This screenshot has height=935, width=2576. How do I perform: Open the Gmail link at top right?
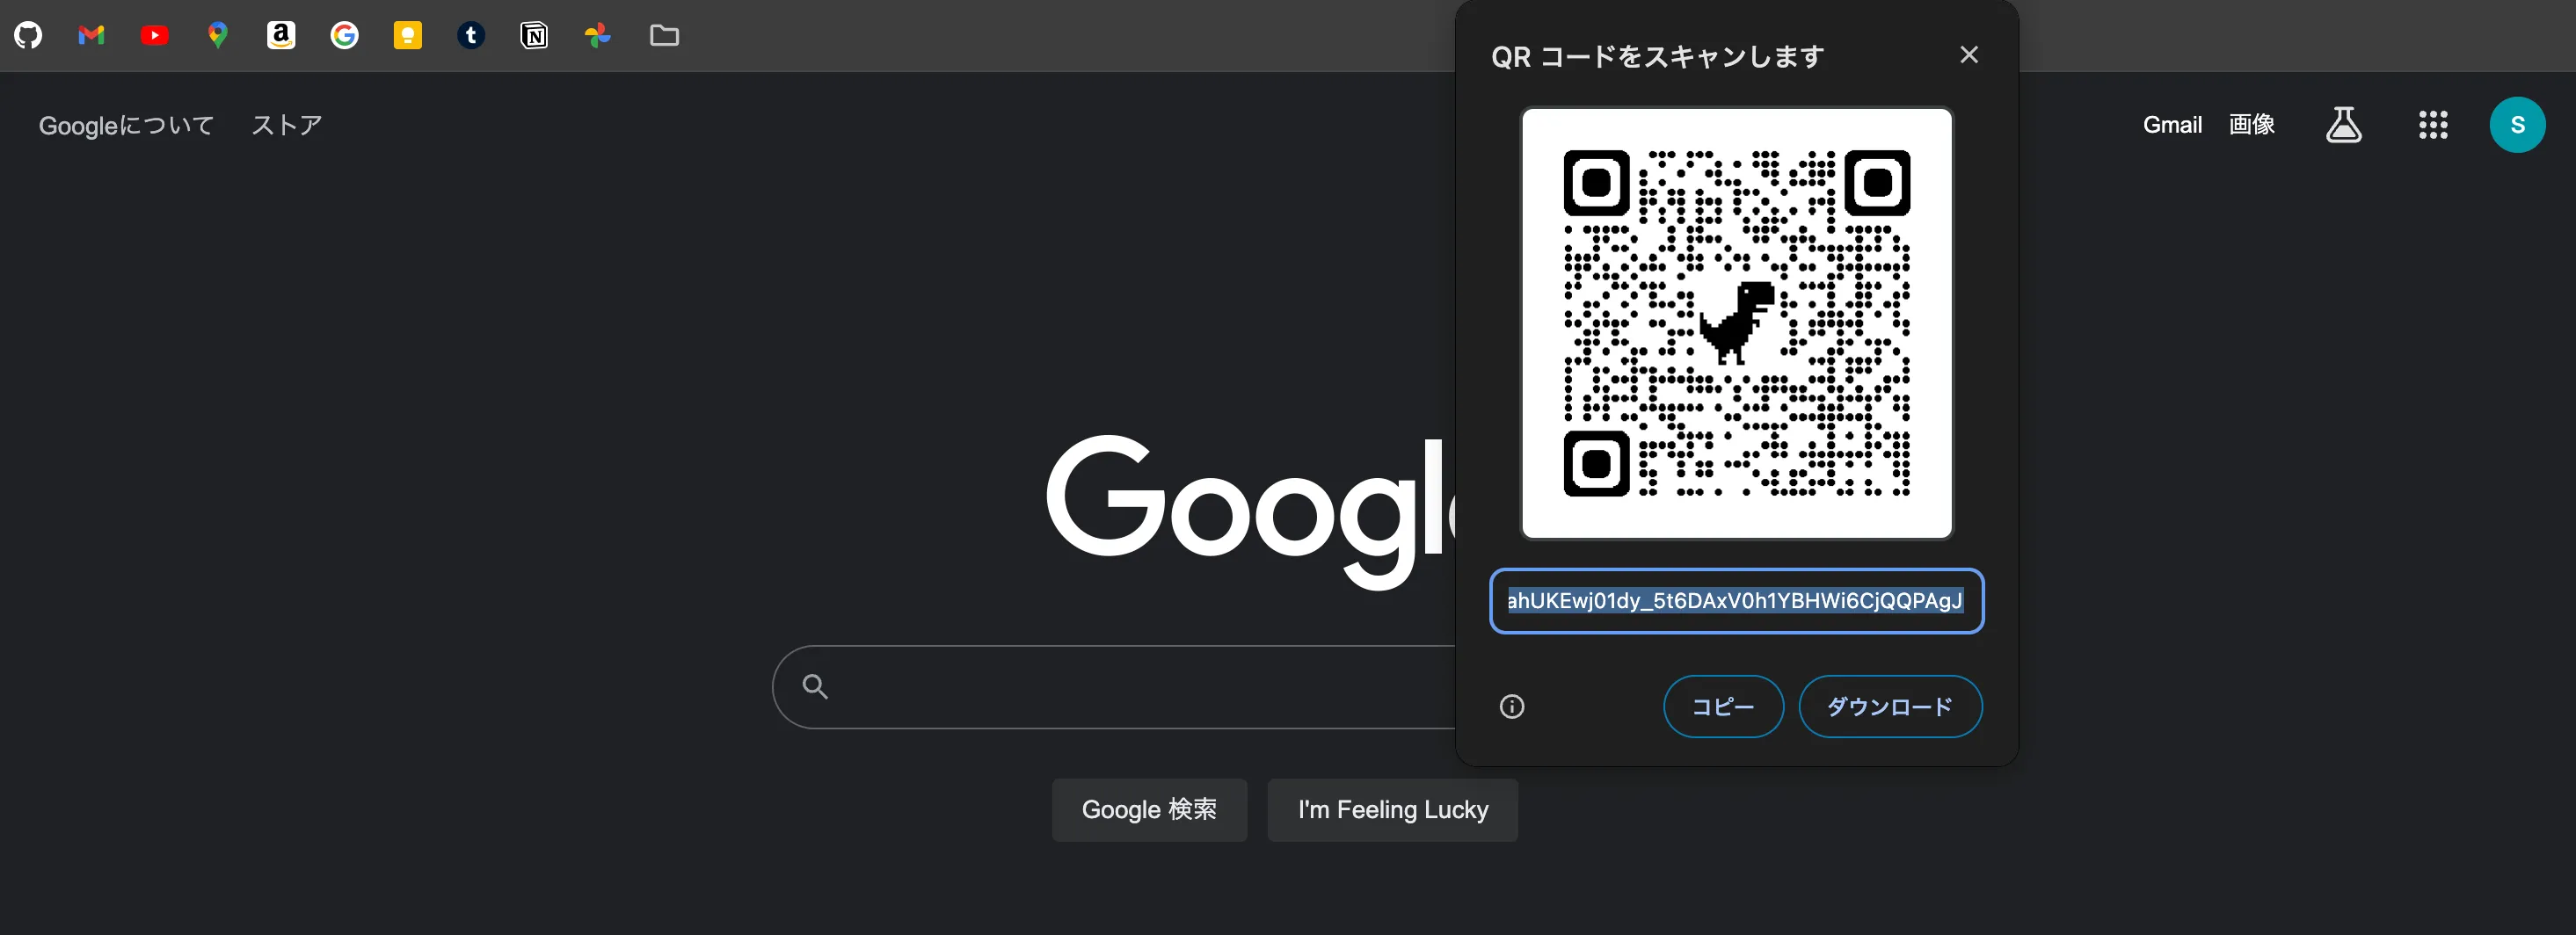pyautogui.click(x=2172, y=125)
